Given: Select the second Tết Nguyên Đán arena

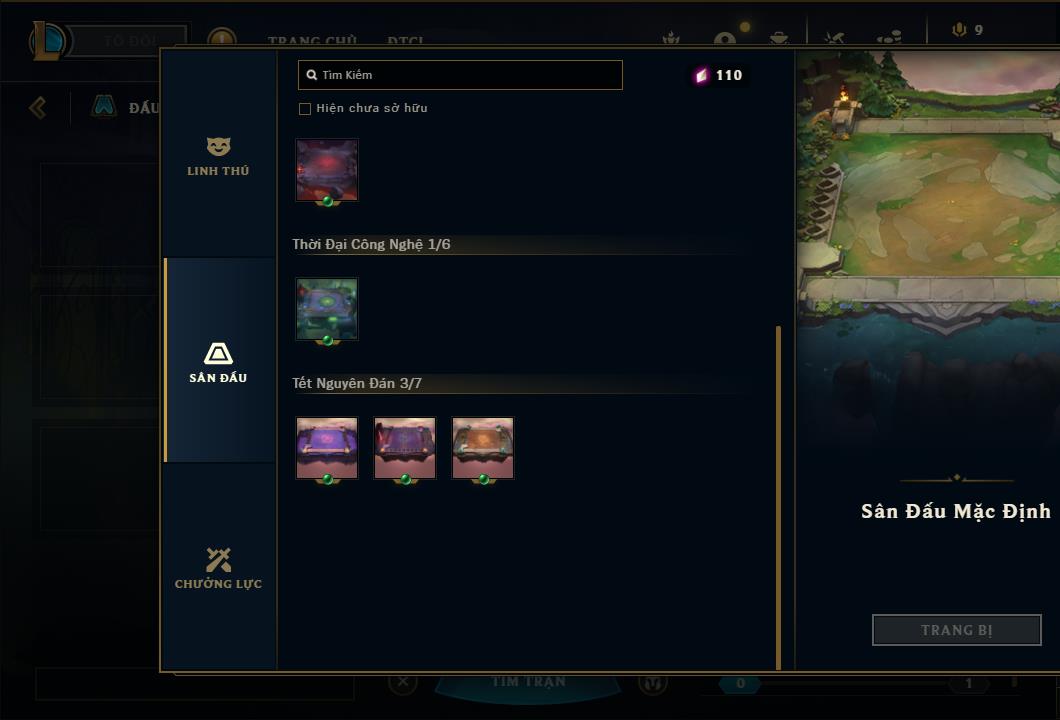Looking at the screenshot, I should 404,448.
